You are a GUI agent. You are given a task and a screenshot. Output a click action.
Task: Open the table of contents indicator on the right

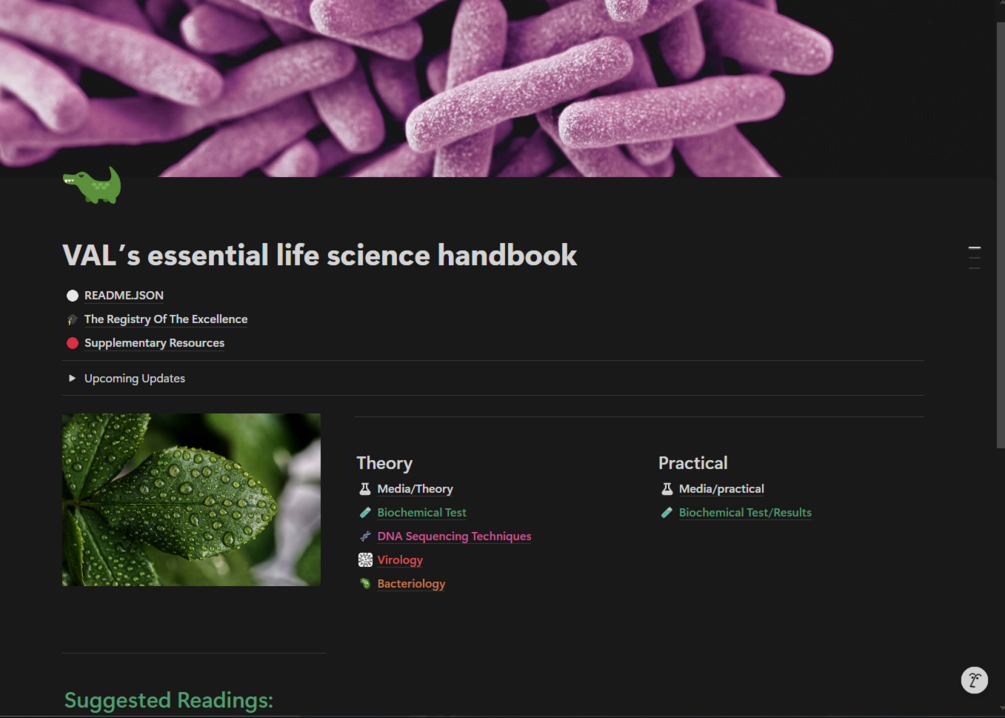pos(974,256)
